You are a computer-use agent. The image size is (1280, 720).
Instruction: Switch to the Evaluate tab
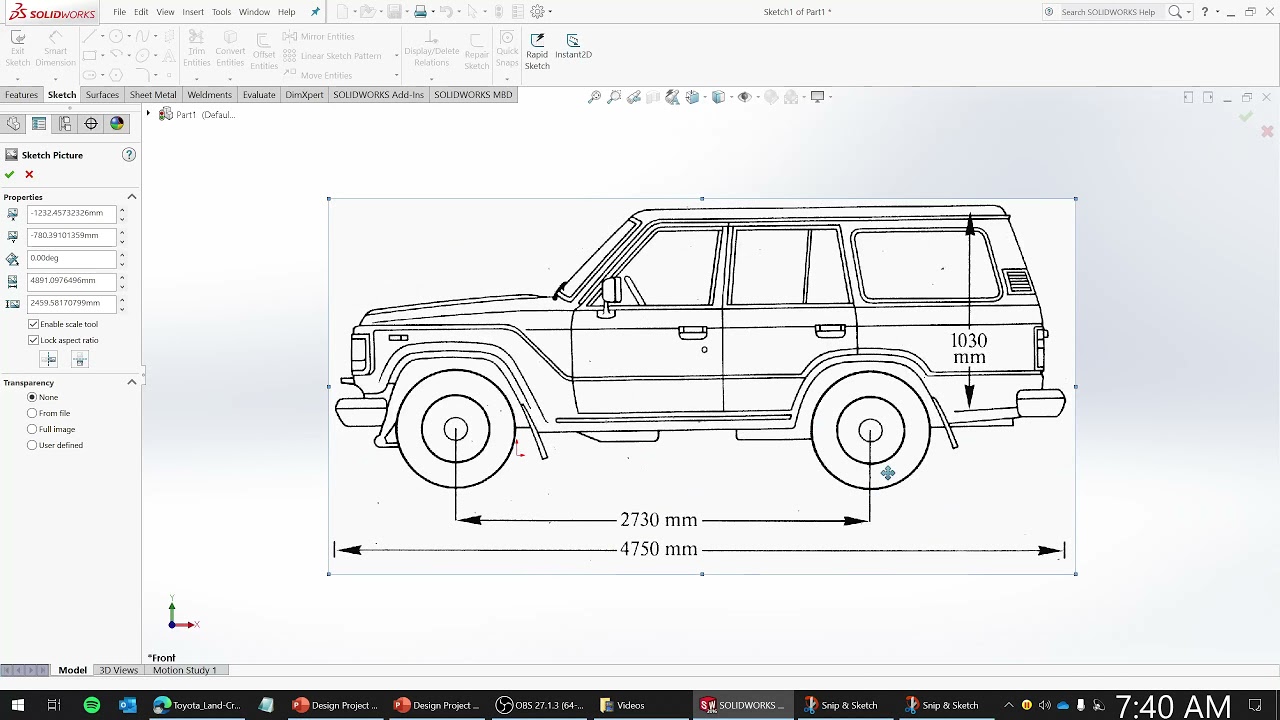(x=259, y=95)
